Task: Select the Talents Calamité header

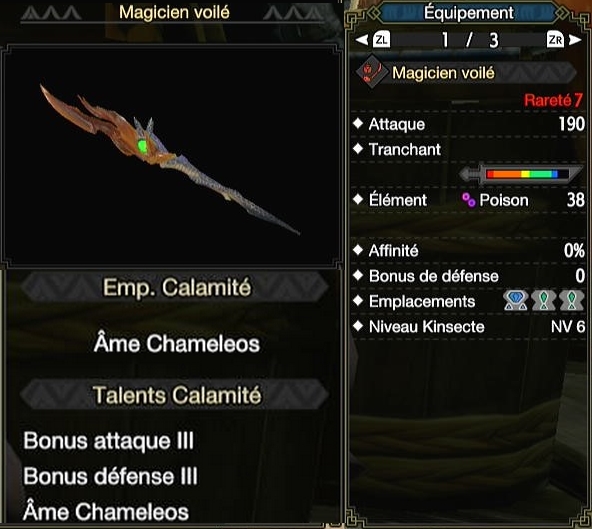Action: coord(176,395)
